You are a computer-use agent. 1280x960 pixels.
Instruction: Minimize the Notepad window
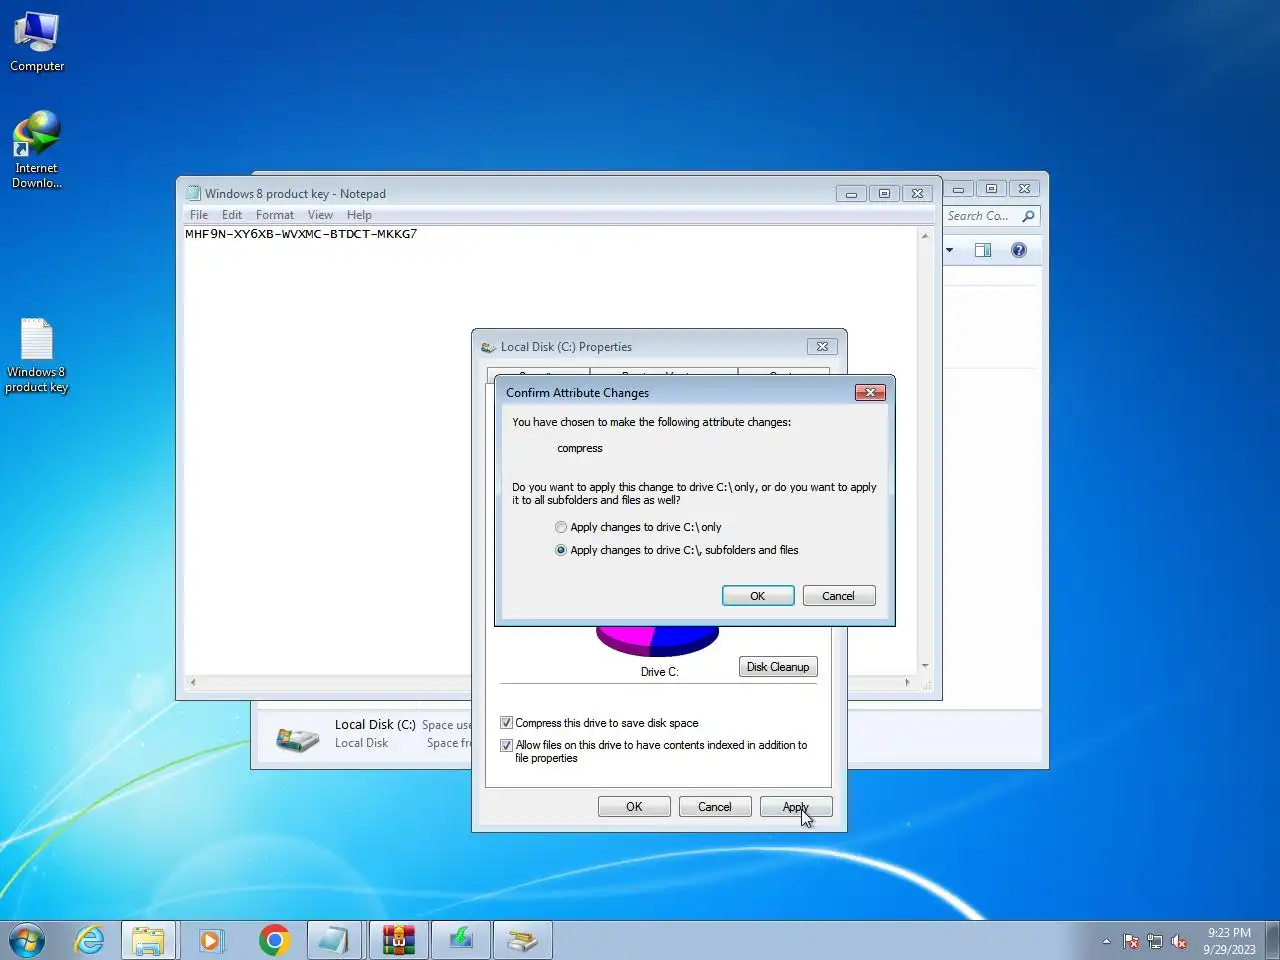851,194
